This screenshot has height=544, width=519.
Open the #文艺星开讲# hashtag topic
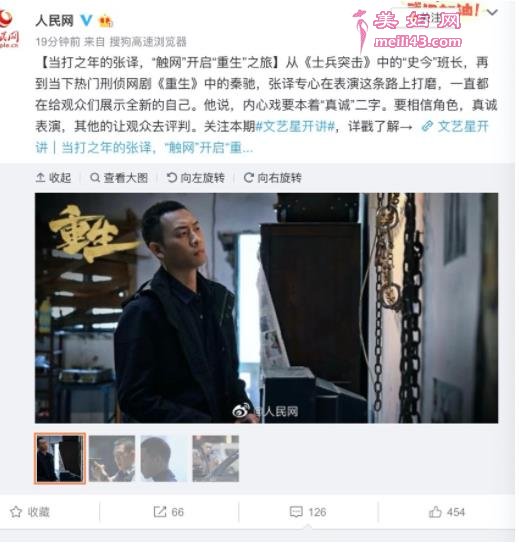click(296, 126)
